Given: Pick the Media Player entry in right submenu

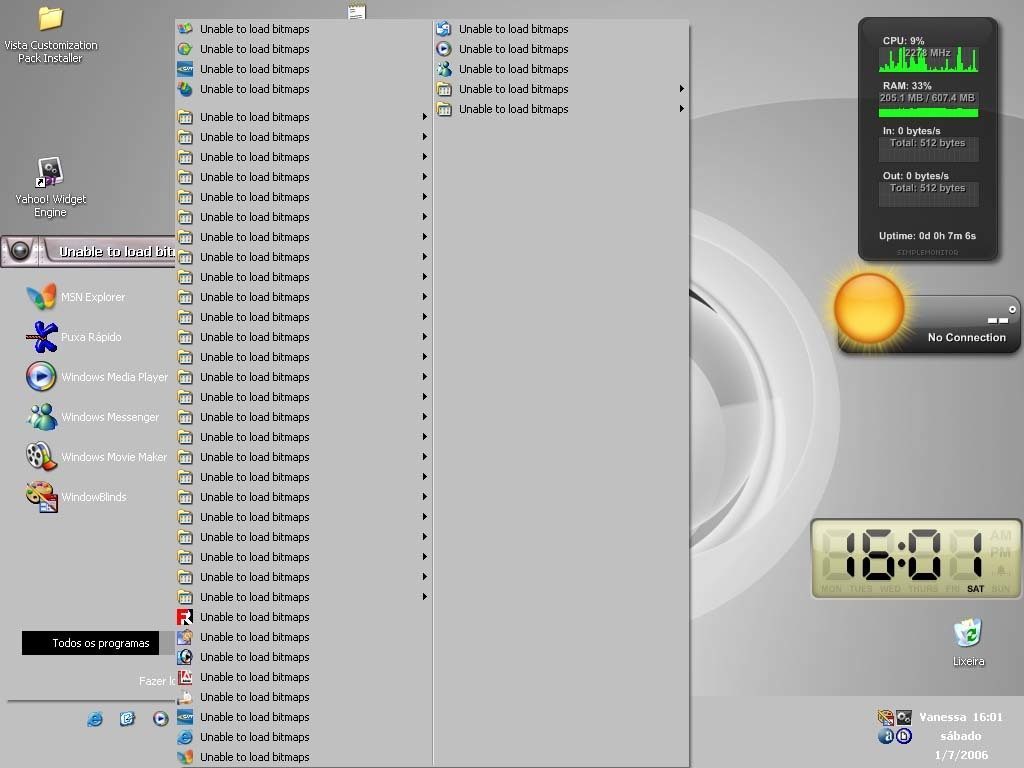Looking at the screenshot, I should tap(562, 49).
